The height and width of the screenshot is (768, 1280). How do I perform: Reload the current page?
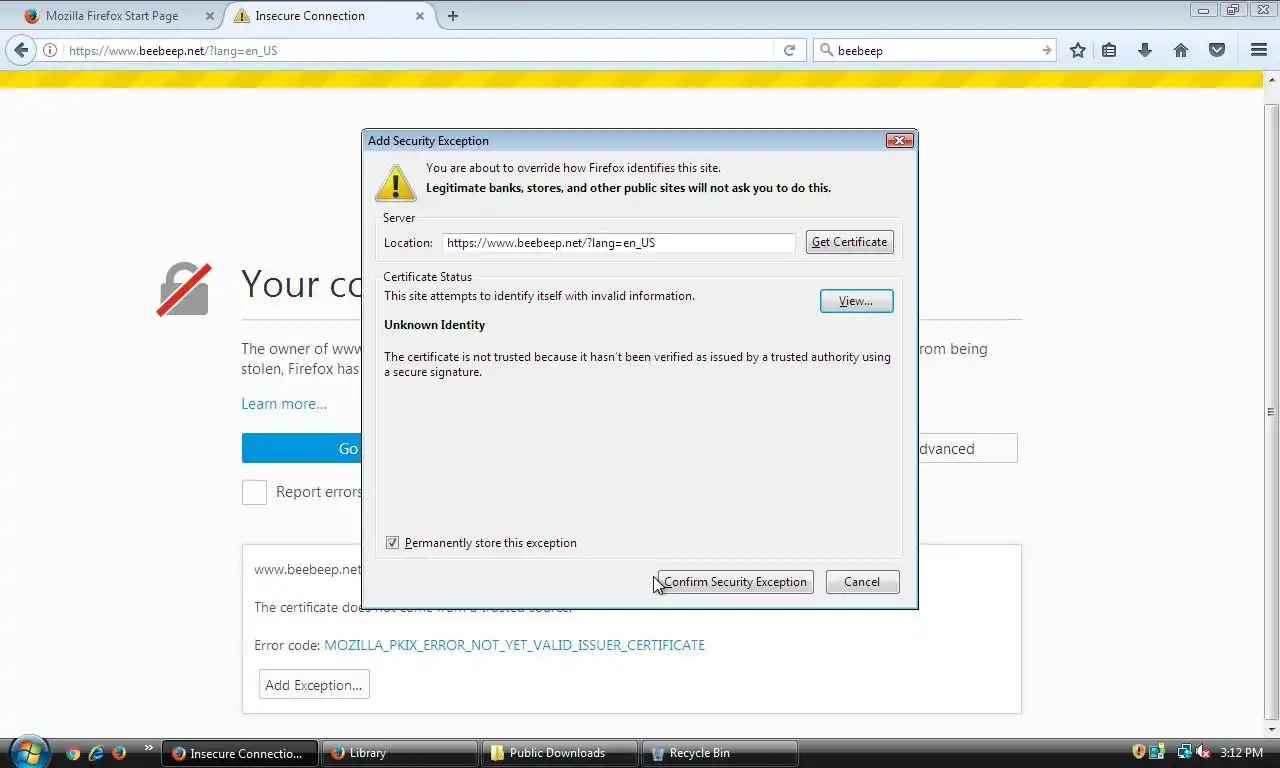[789, 50]
